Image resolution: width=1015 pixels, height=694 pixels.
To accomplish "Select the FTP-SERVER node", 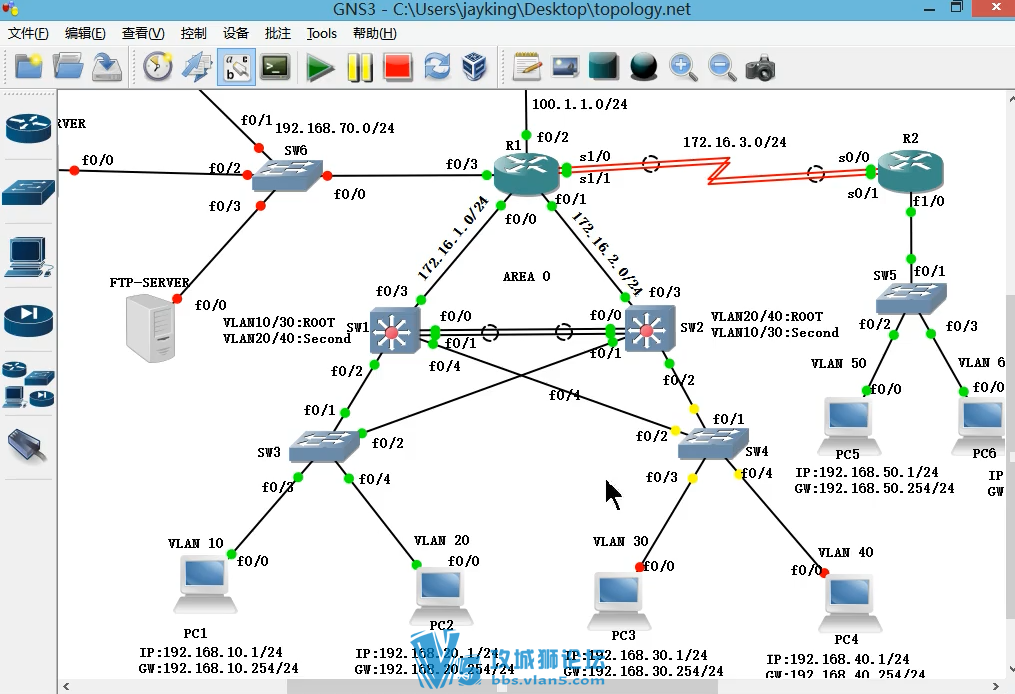I will coord(151,328).
